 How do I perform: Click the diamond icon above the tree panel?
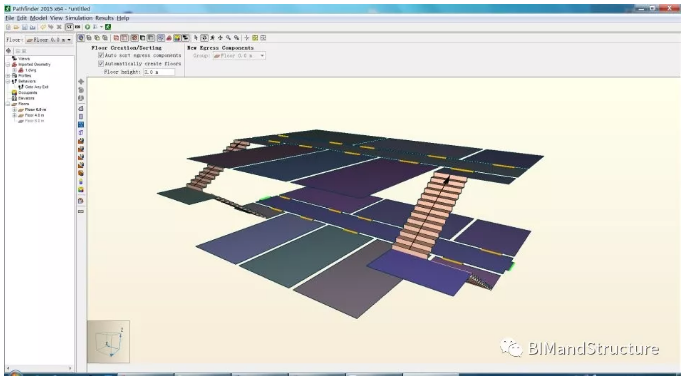[8, 50]
